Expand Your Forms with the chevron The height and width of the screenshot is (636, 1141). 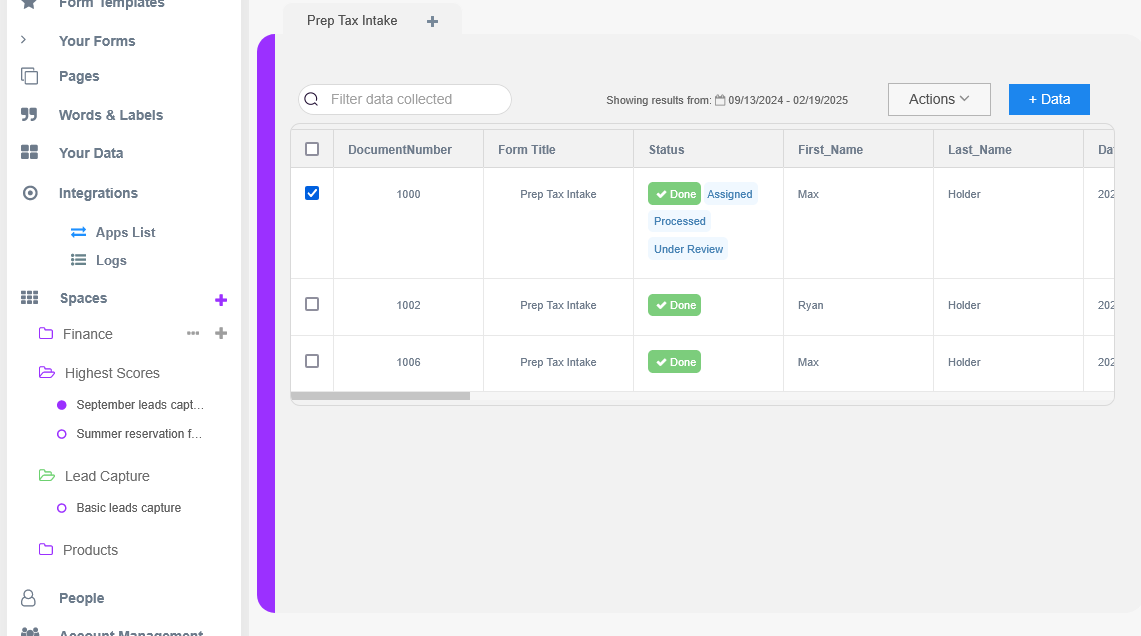click(x=24, y=40)
